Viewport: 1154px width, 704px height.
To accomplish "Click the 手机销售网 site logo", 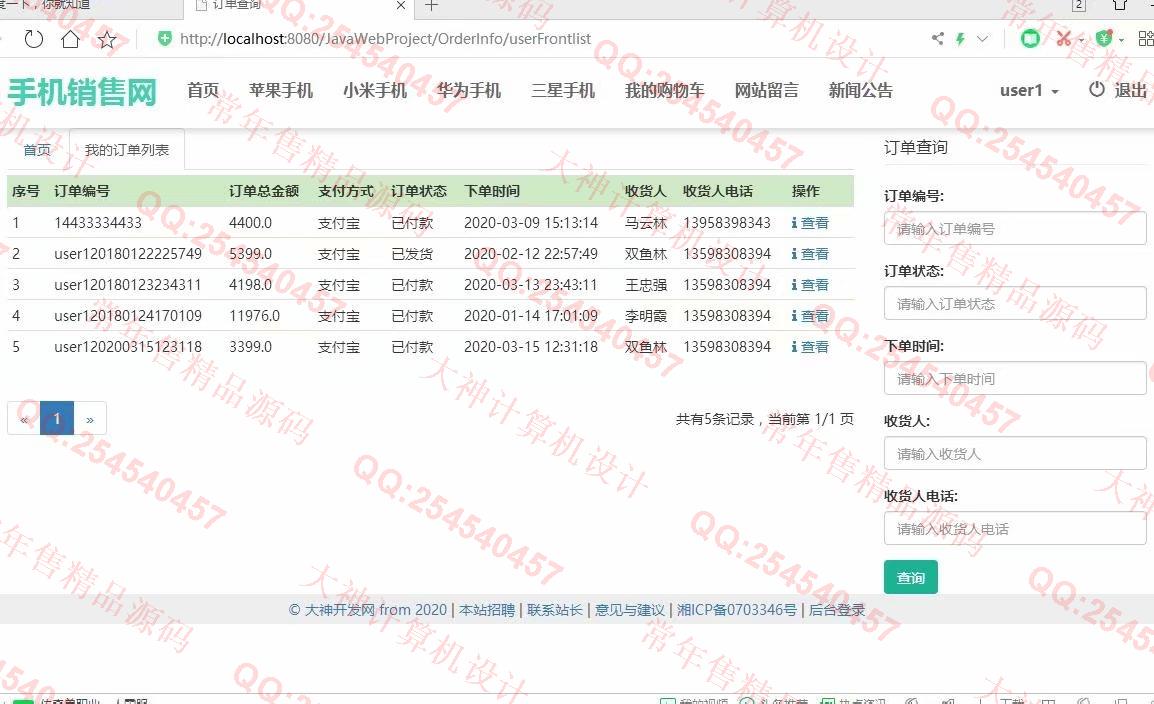I will [x=82, y=91].
